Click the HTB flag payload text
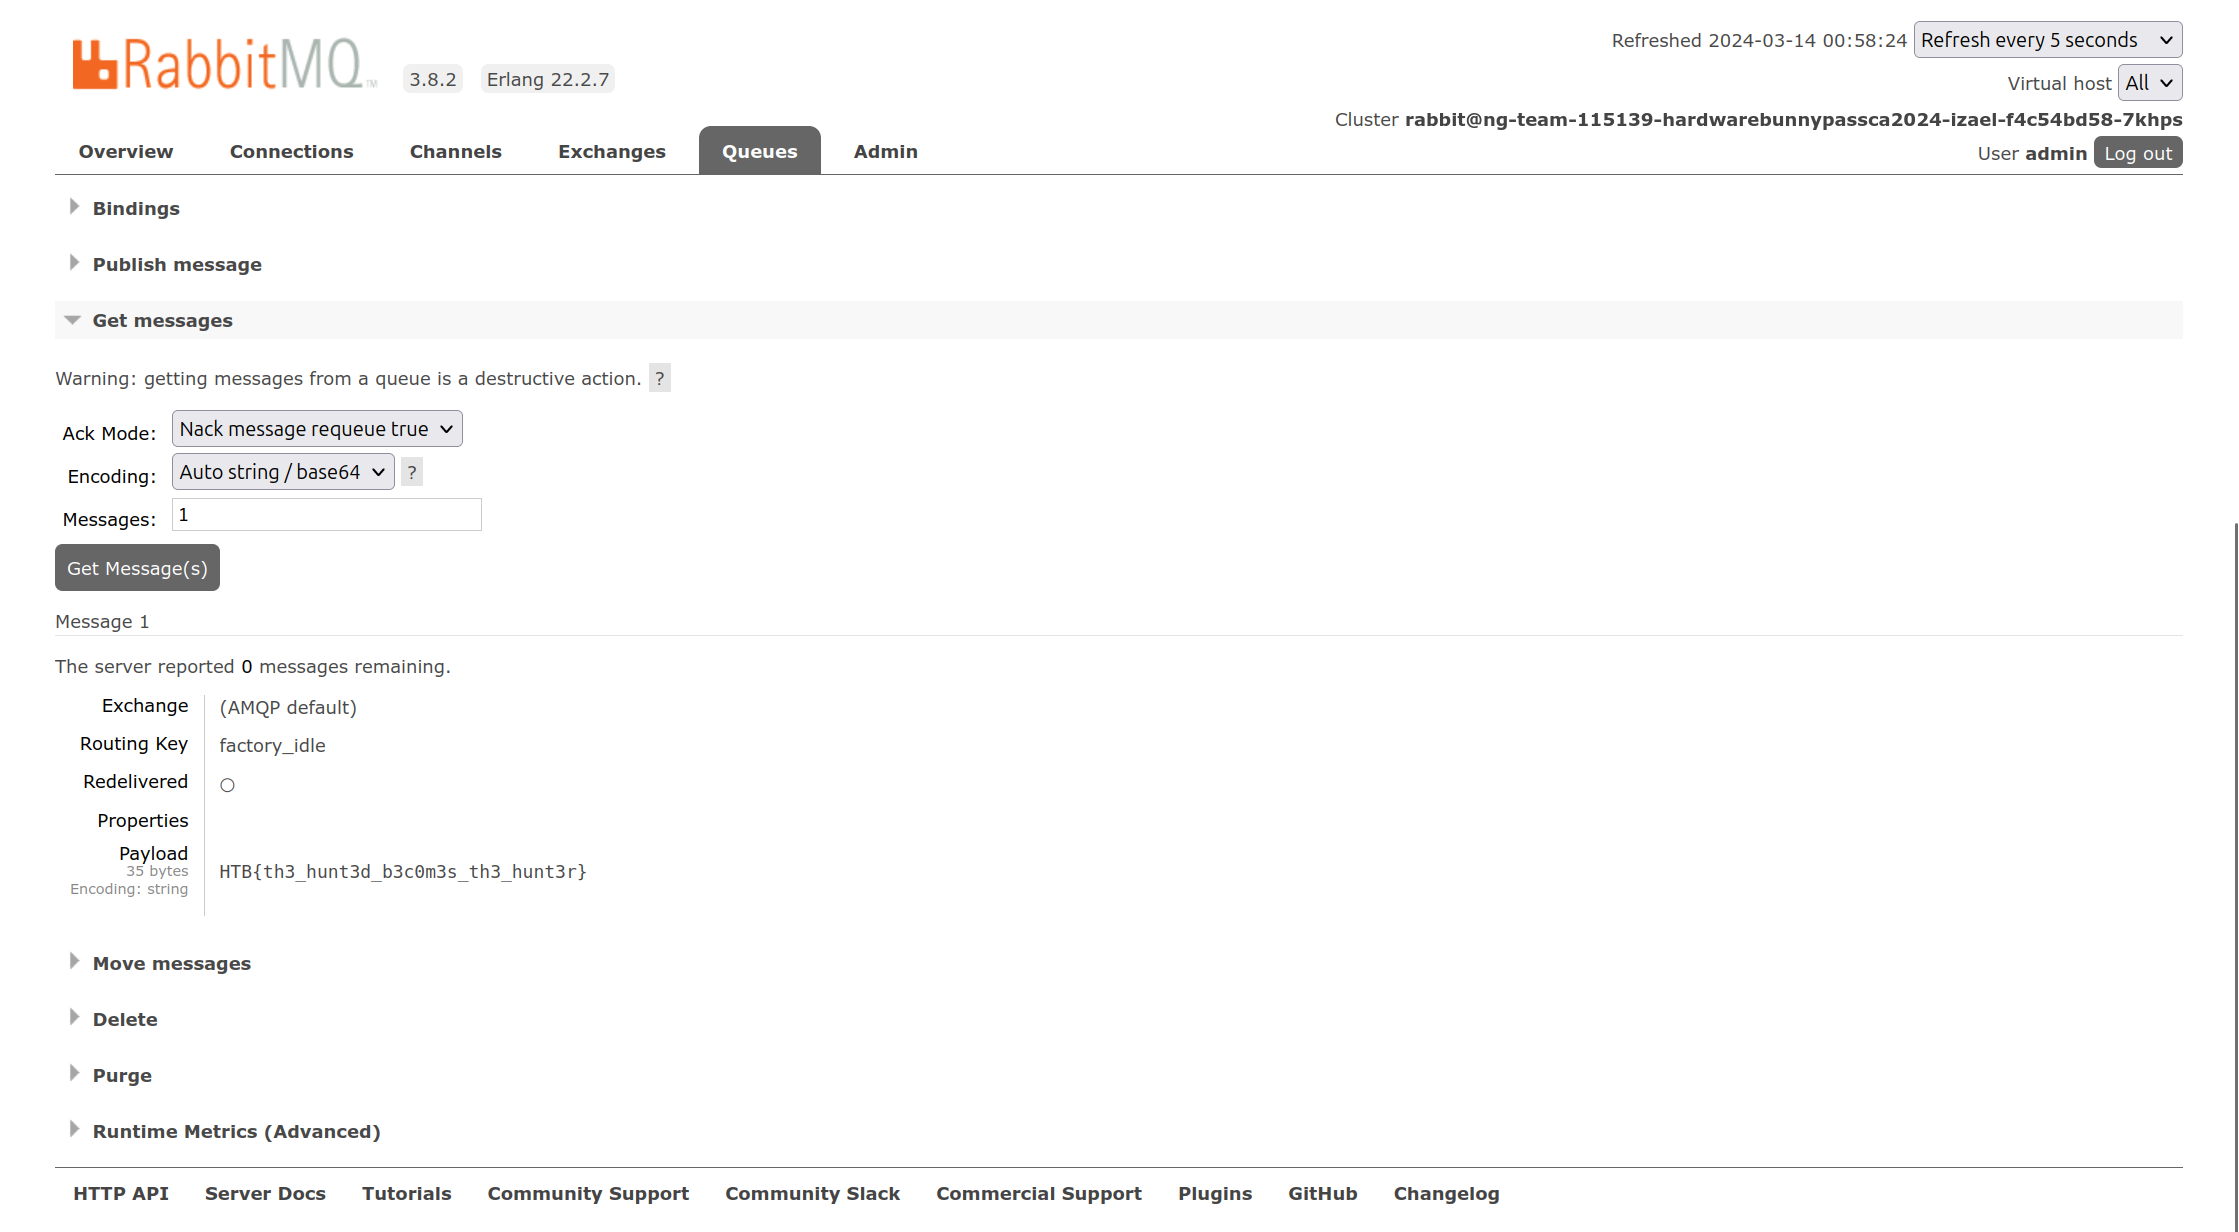2239x1232 pixels. coord(403,872)
